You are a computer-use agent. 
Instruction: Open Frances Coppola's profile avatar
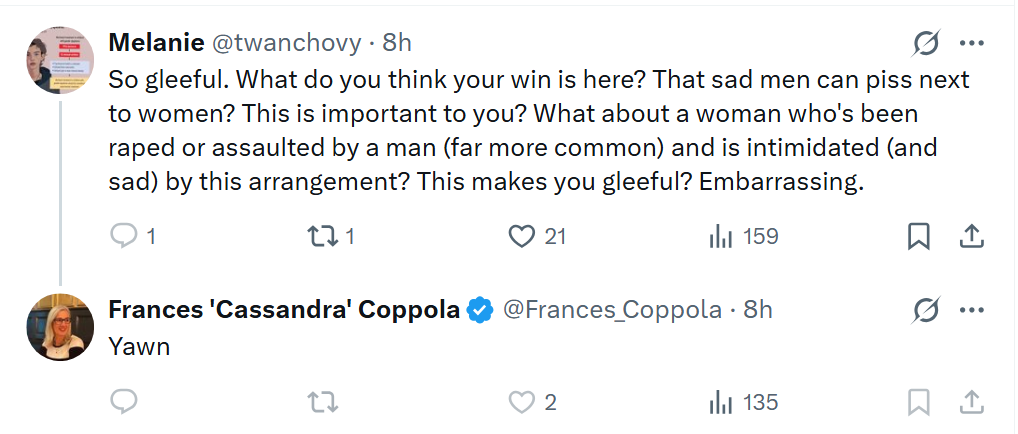coord(61,327)
